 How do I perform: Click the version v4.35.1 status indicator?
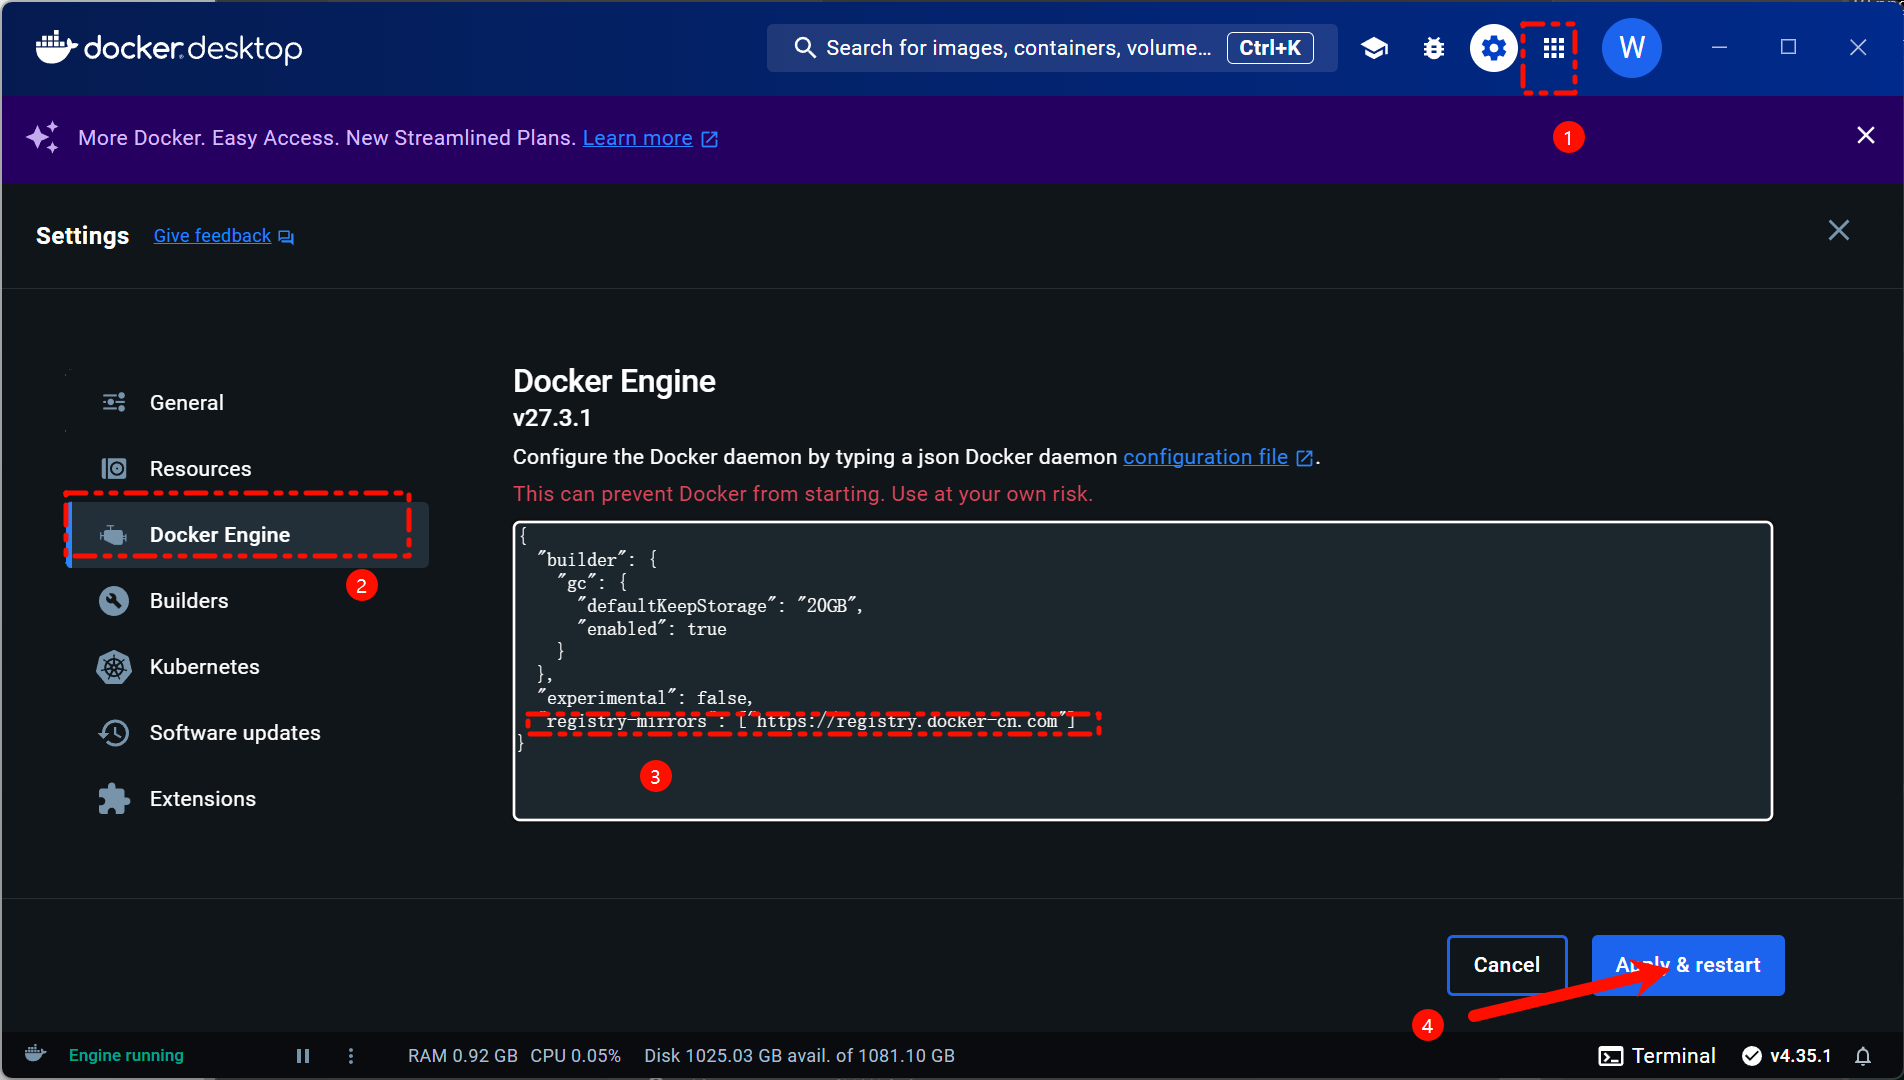pyautogui.click(x=1787, y=1056)
